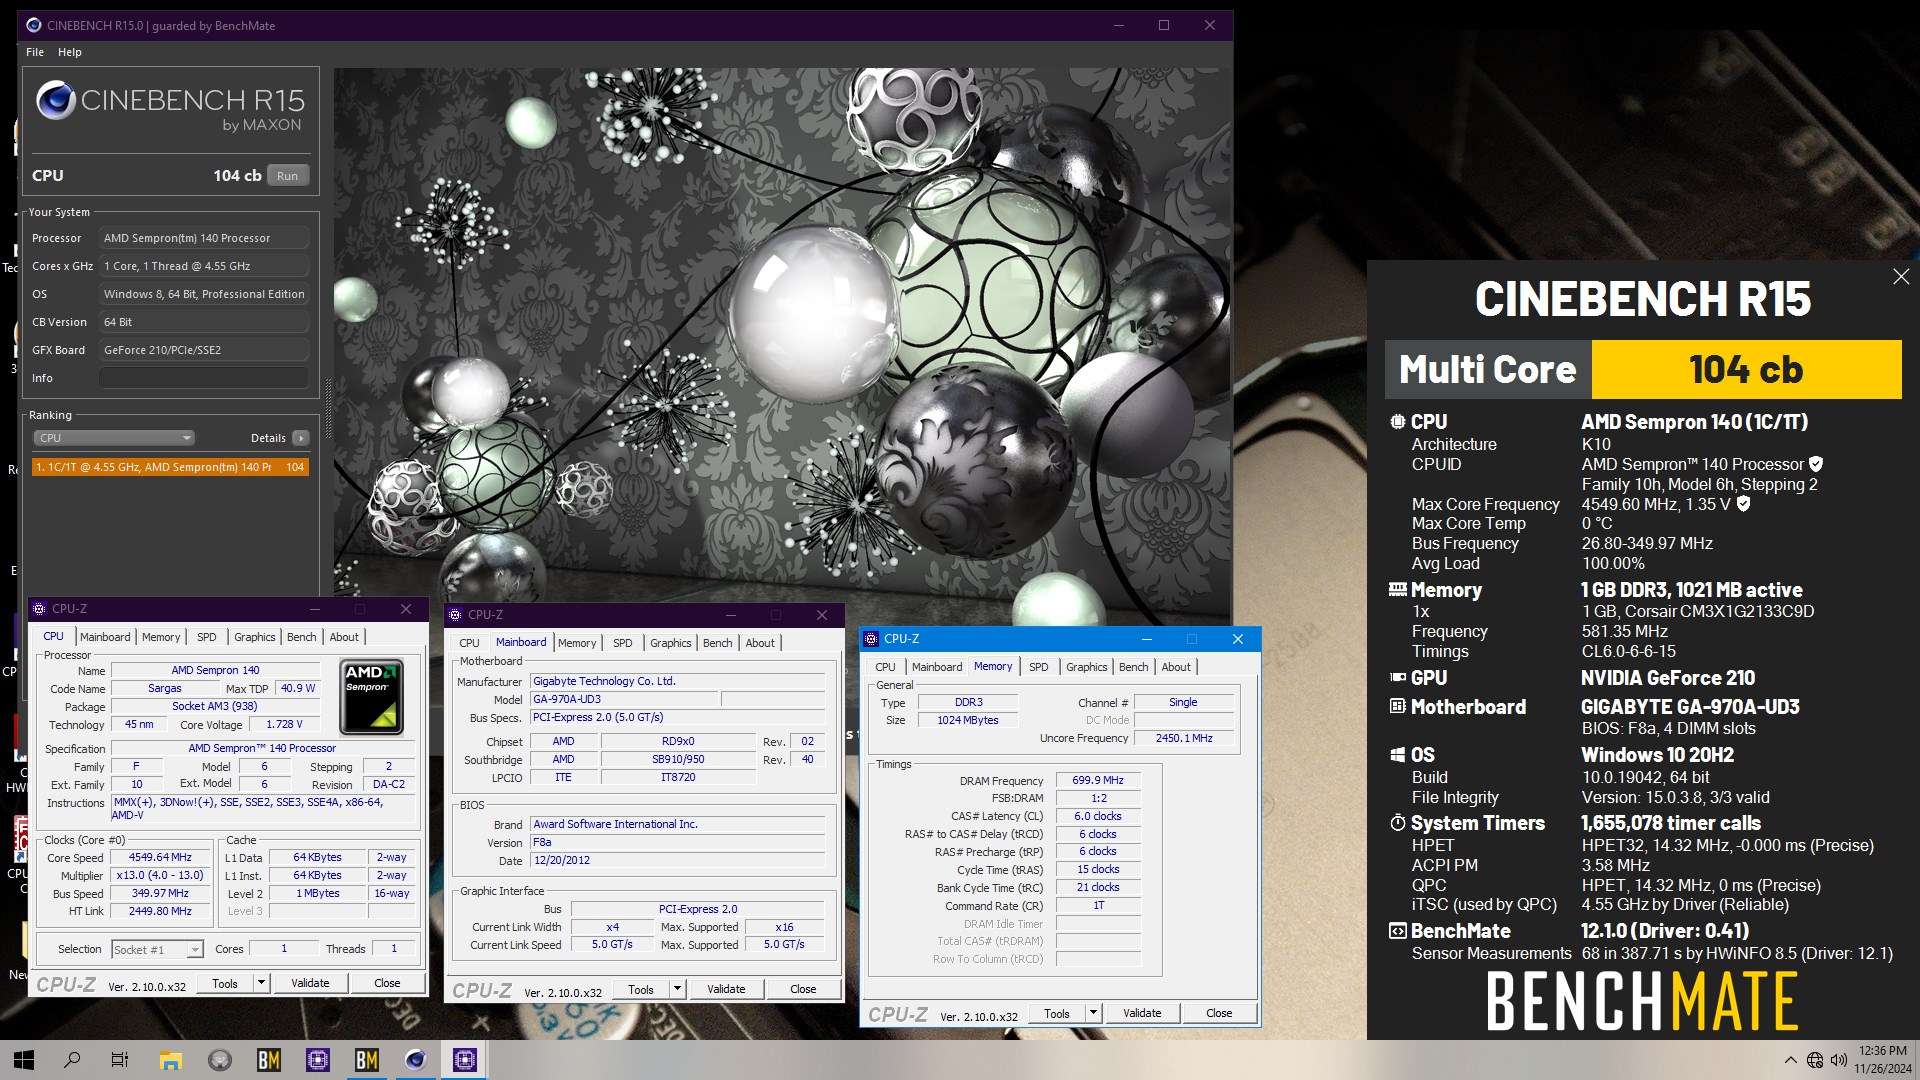Image resolution: width=1920 pixels, height=1080 pixels.
Task: Click Validate in middle CPU-Z window
Action: pyautogui.click(x=726, y=989)
